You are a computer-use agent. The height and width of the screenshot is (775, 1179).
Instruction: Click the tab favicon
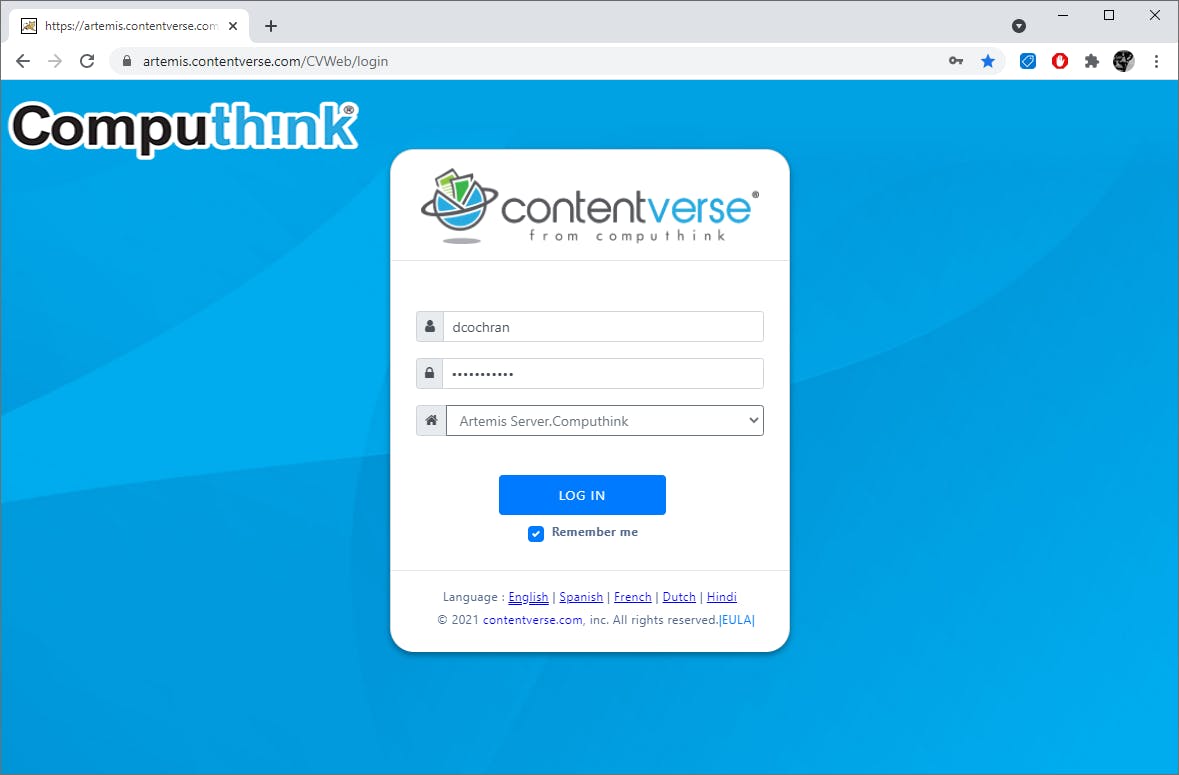pos(29,26)
